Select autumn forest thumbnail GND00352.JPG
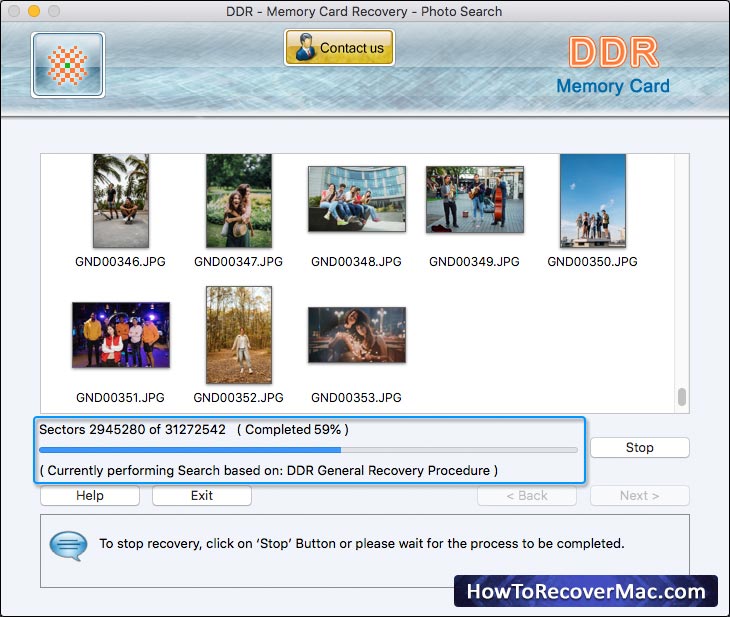This screenshot has height=617, width=730. (x=239, y=335)
